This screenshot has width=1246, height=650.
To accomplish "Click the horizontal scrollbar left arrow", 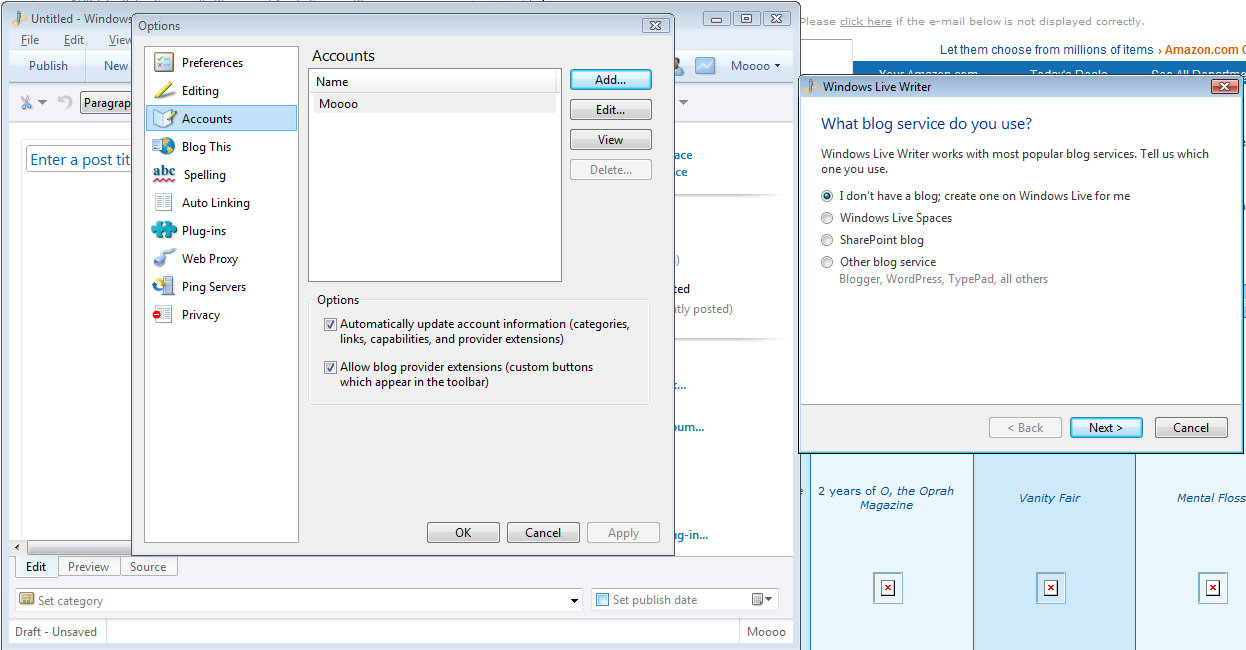I will (17, 548).
